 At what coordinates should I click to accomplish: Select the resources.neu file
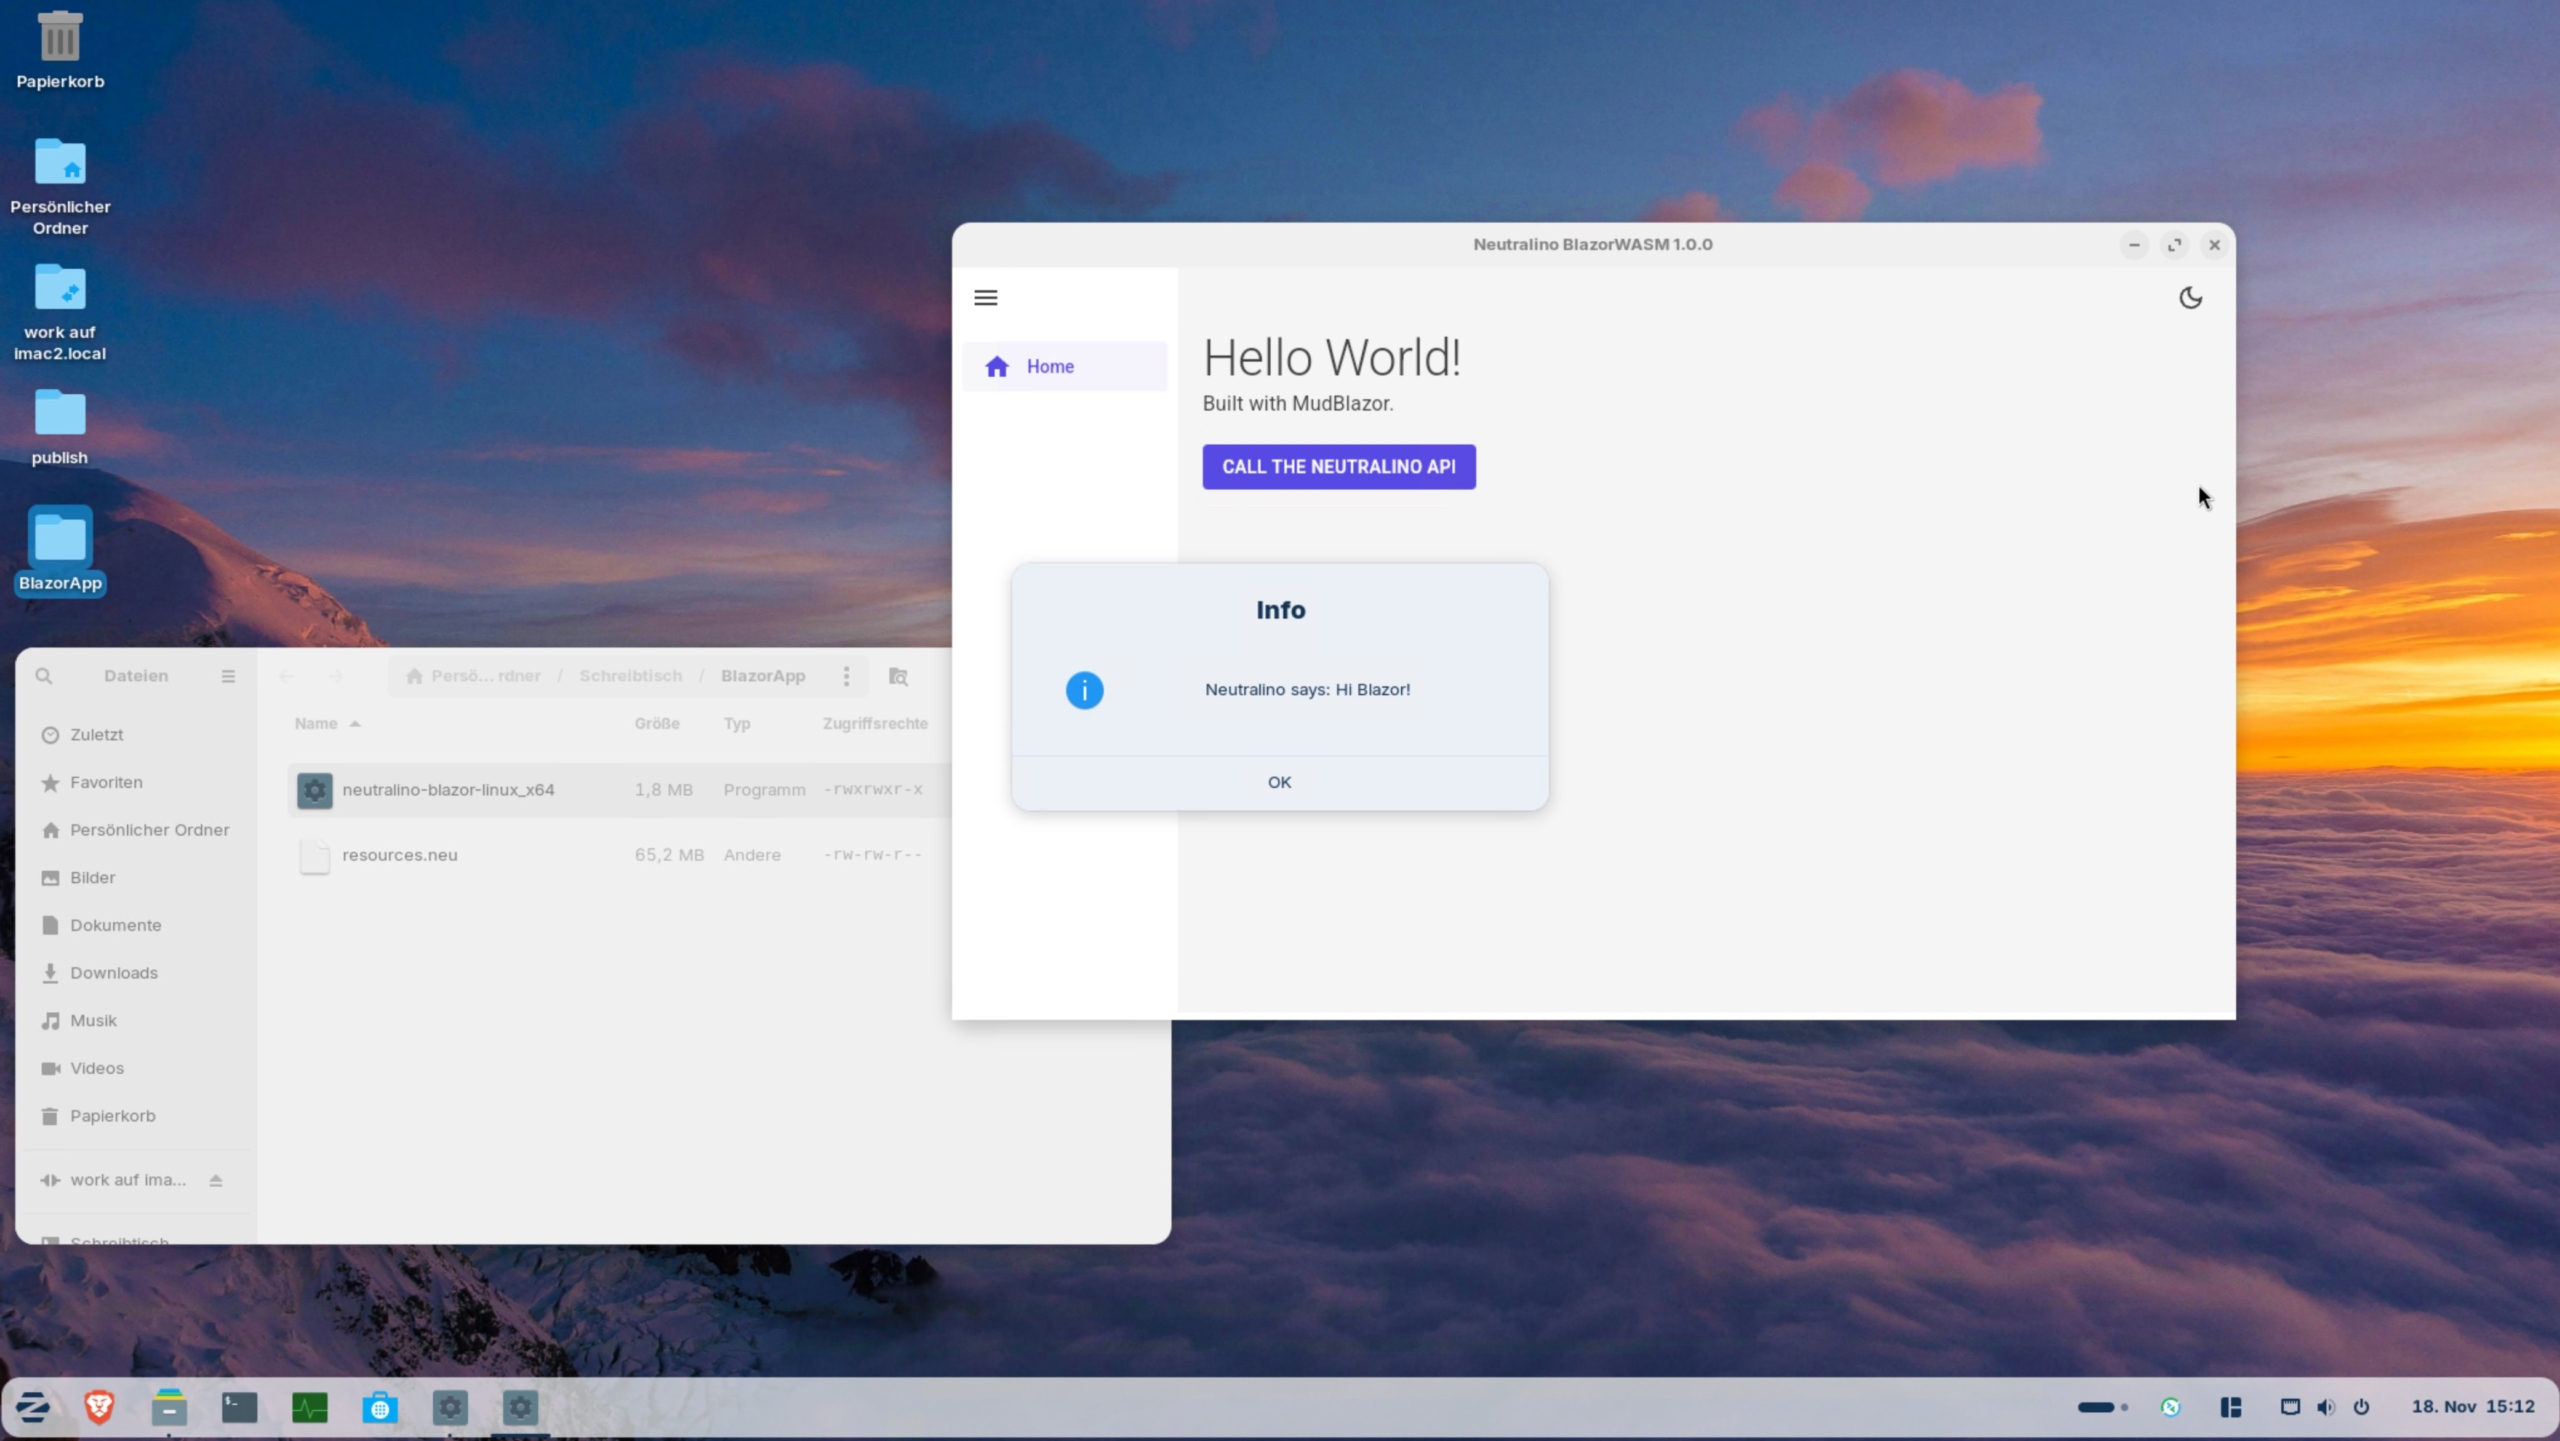coord(400,855)
